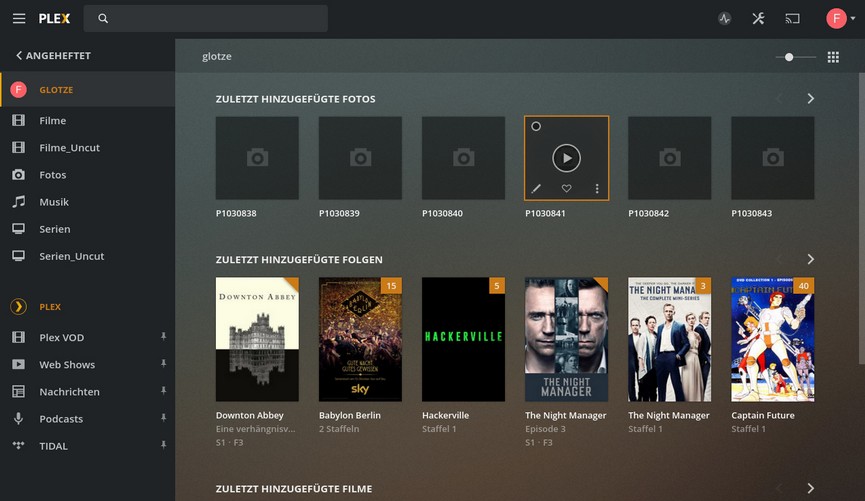Open The Night Manager Staffel 1 poster
This screenshot has height=501, width=865.
(x=670, y=339)
